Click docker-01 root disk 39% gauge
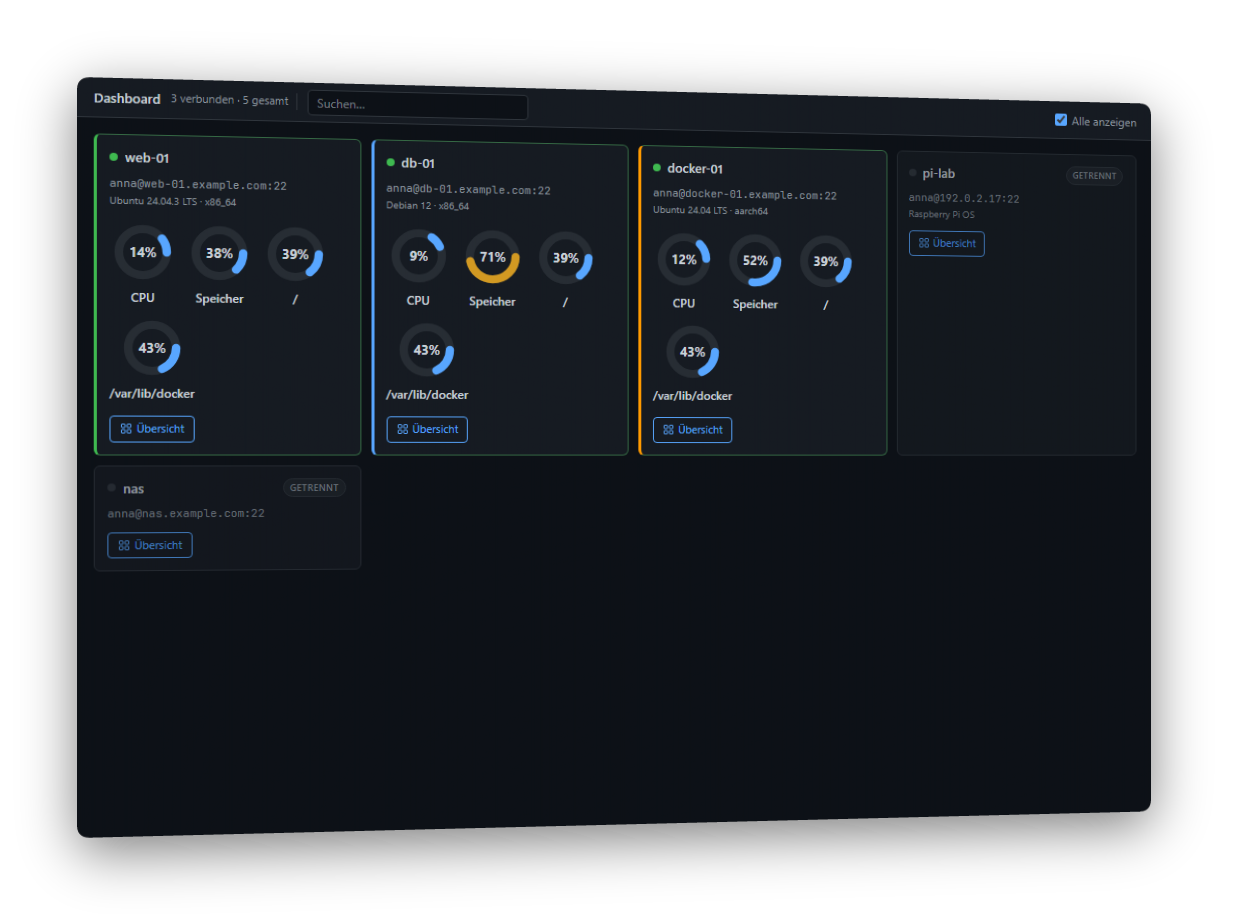This screenshot has height=914, width=1254. (826, 262)
